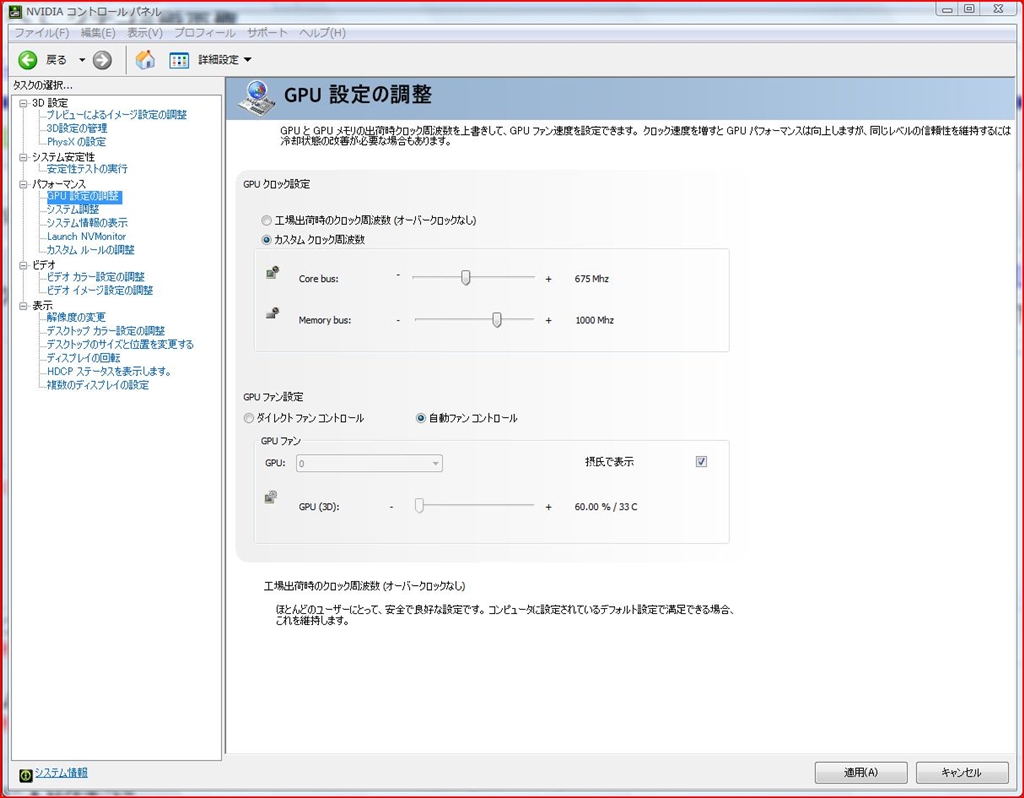Open デスクトップのサイズと位置を変更する tree item

click(120, 345)
